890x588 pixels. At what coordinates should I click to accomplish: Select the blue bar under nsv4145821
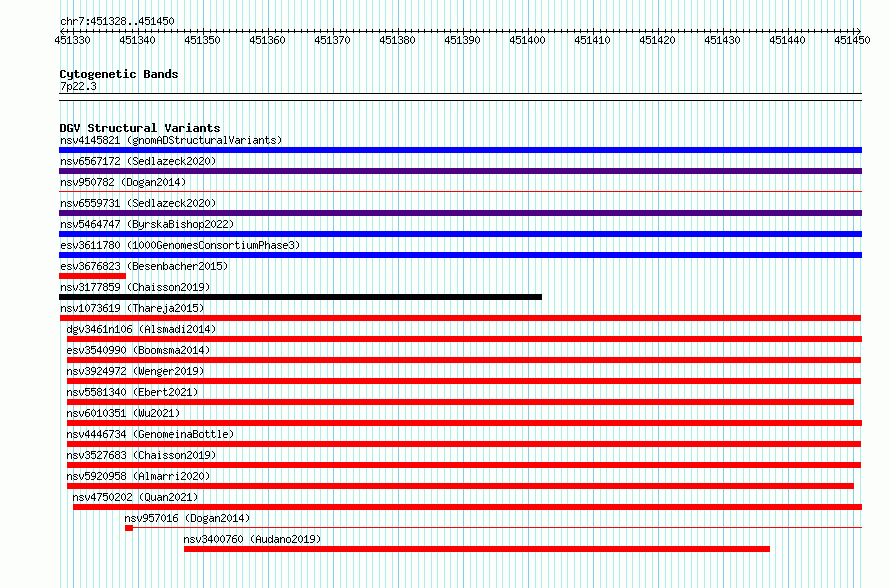pyautogui.click(x=460, y=150)
